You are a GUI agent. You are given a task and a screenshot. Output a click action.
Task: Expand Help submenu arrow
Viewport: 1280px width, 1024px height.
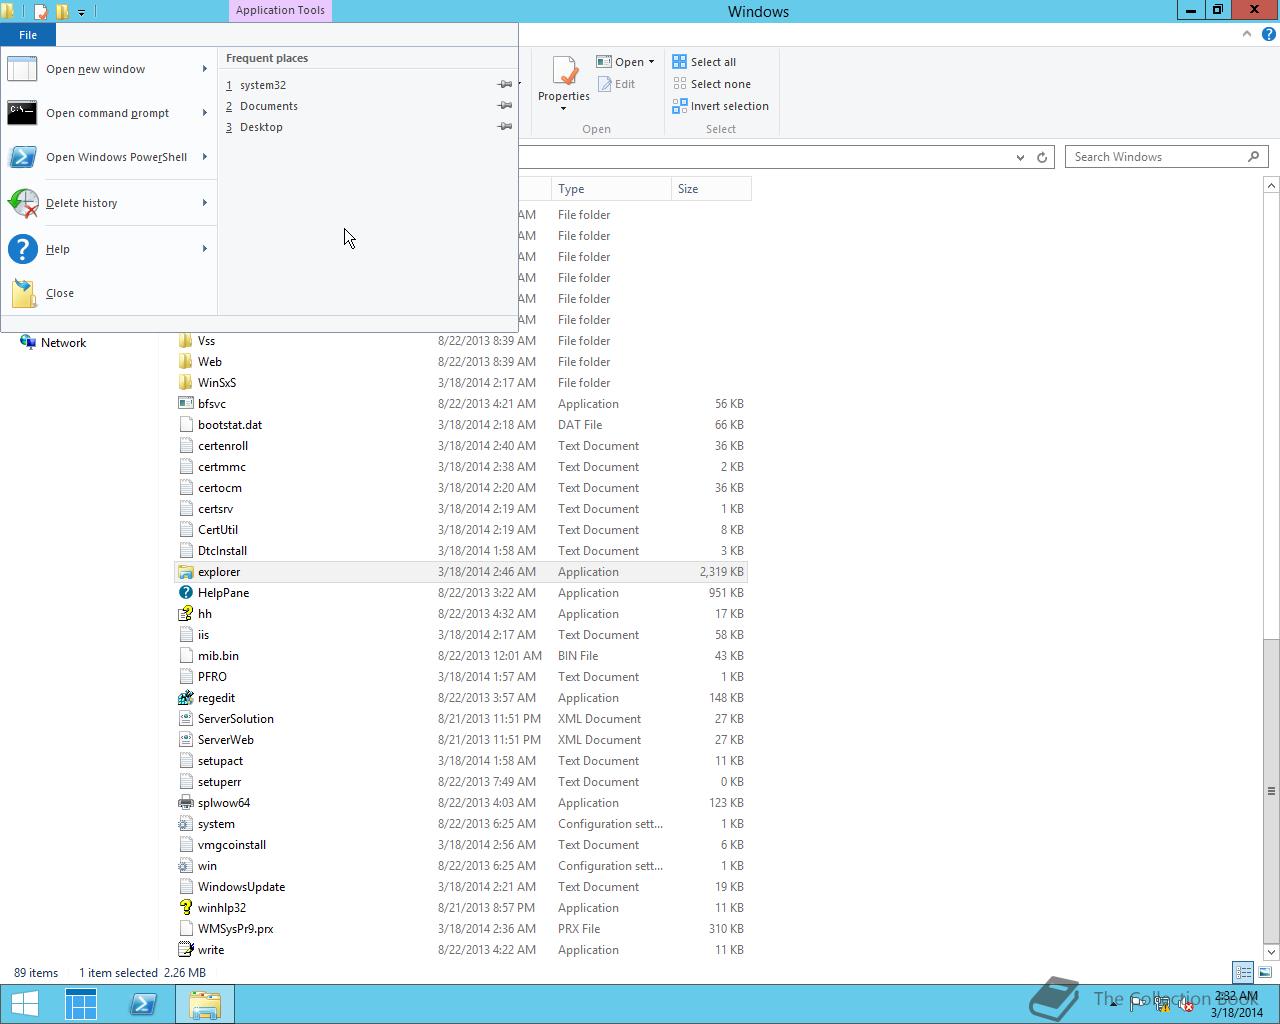(x=205, y=249)
